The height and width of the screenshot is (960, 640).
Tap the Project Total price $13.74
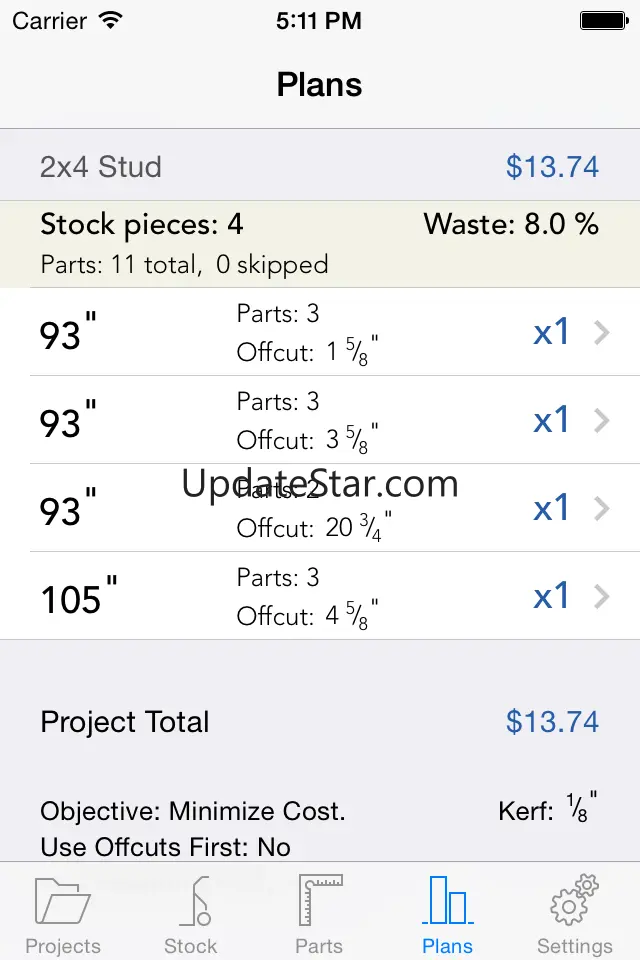(552, 722)
